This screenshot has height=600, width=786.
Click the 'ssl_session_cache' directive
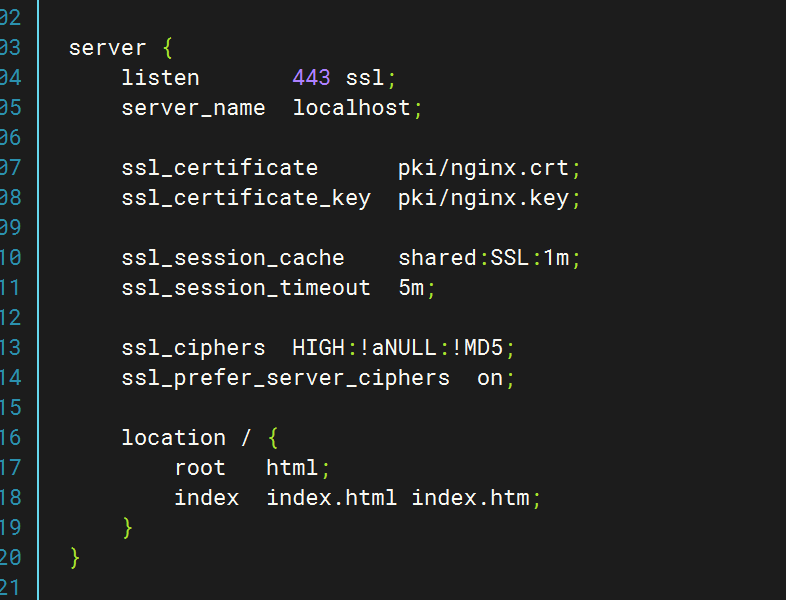click(233, 258)
